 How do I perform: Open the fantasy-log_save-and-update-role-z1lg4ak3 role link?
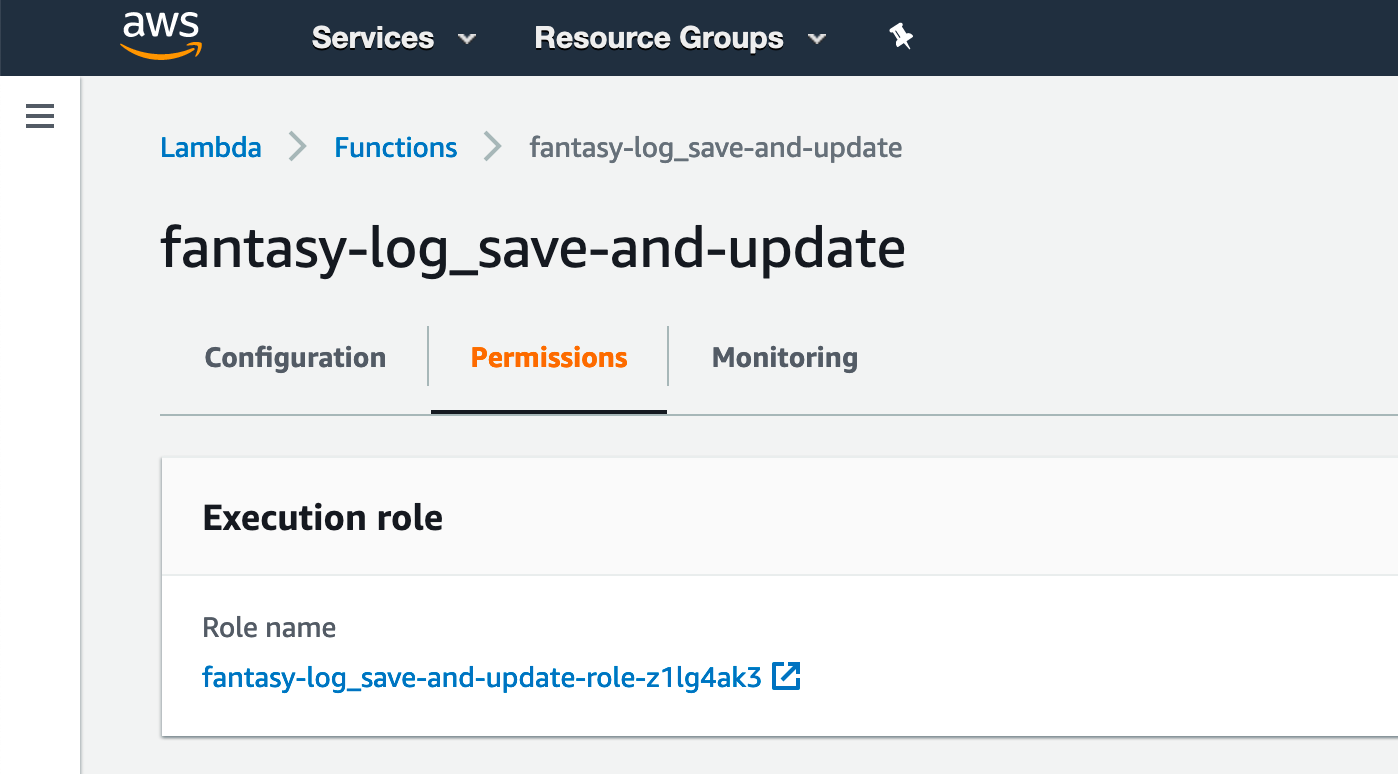(482, 678)
